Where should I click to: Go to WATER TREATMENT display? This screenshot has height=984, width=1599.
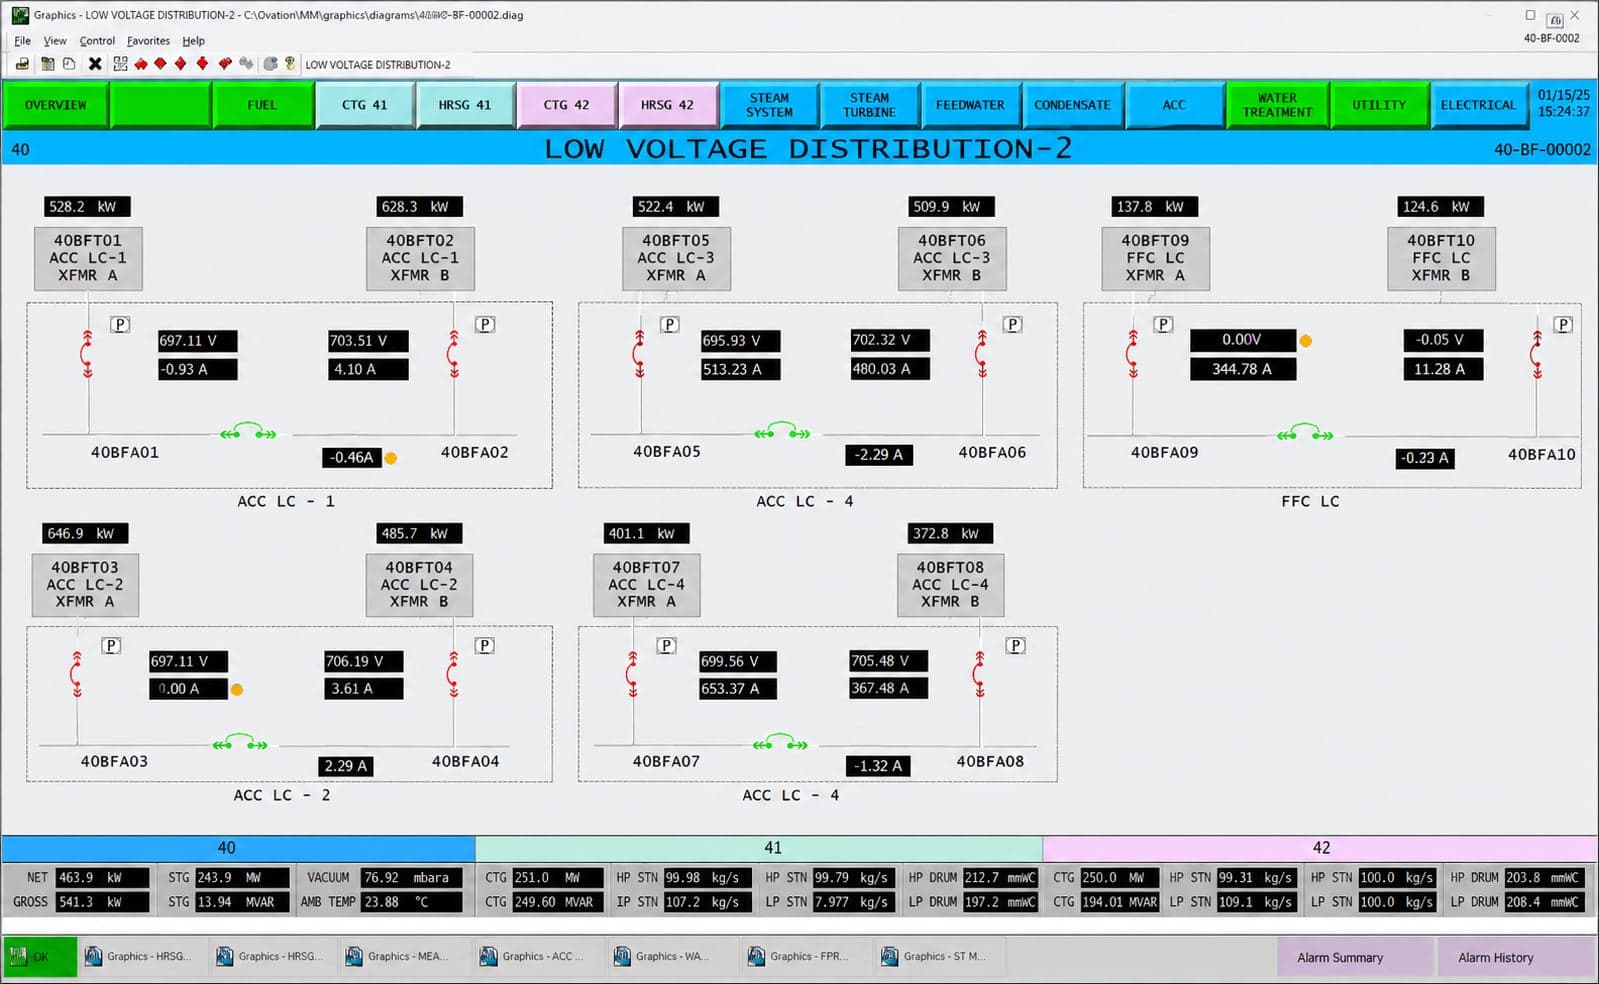tap(1277, 105)
